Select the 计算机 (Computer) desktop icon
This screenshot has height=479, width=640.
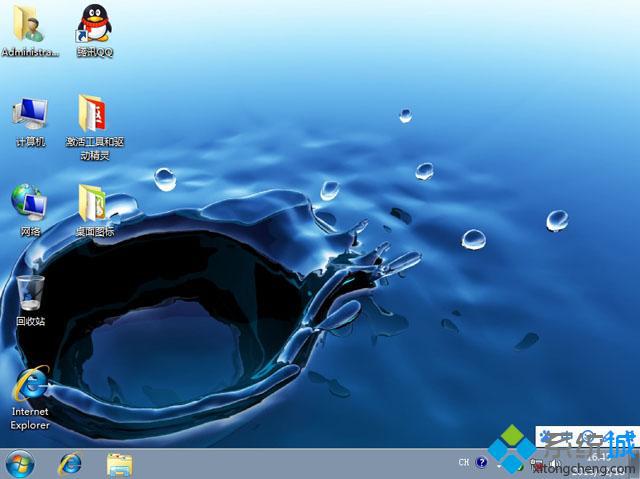30,122
